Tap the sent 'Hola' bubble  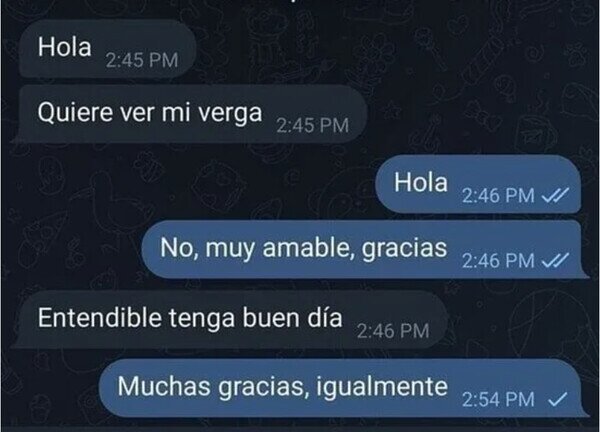(478, 184)
